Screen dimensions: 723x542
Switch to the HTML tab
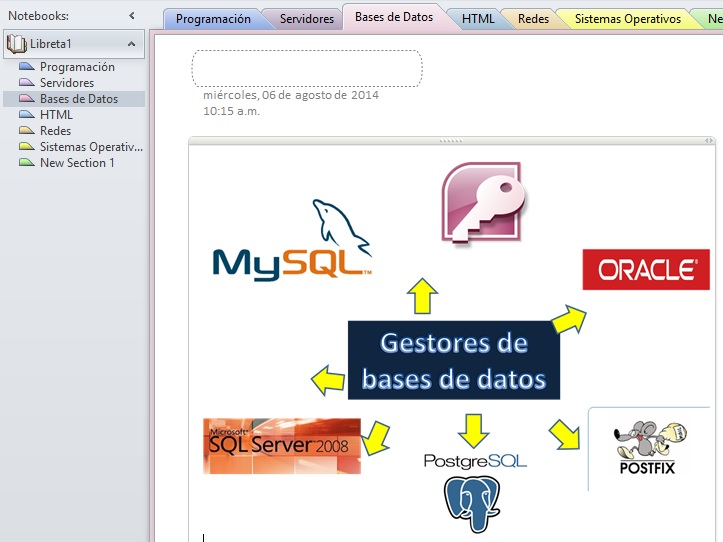click(478, 19)
